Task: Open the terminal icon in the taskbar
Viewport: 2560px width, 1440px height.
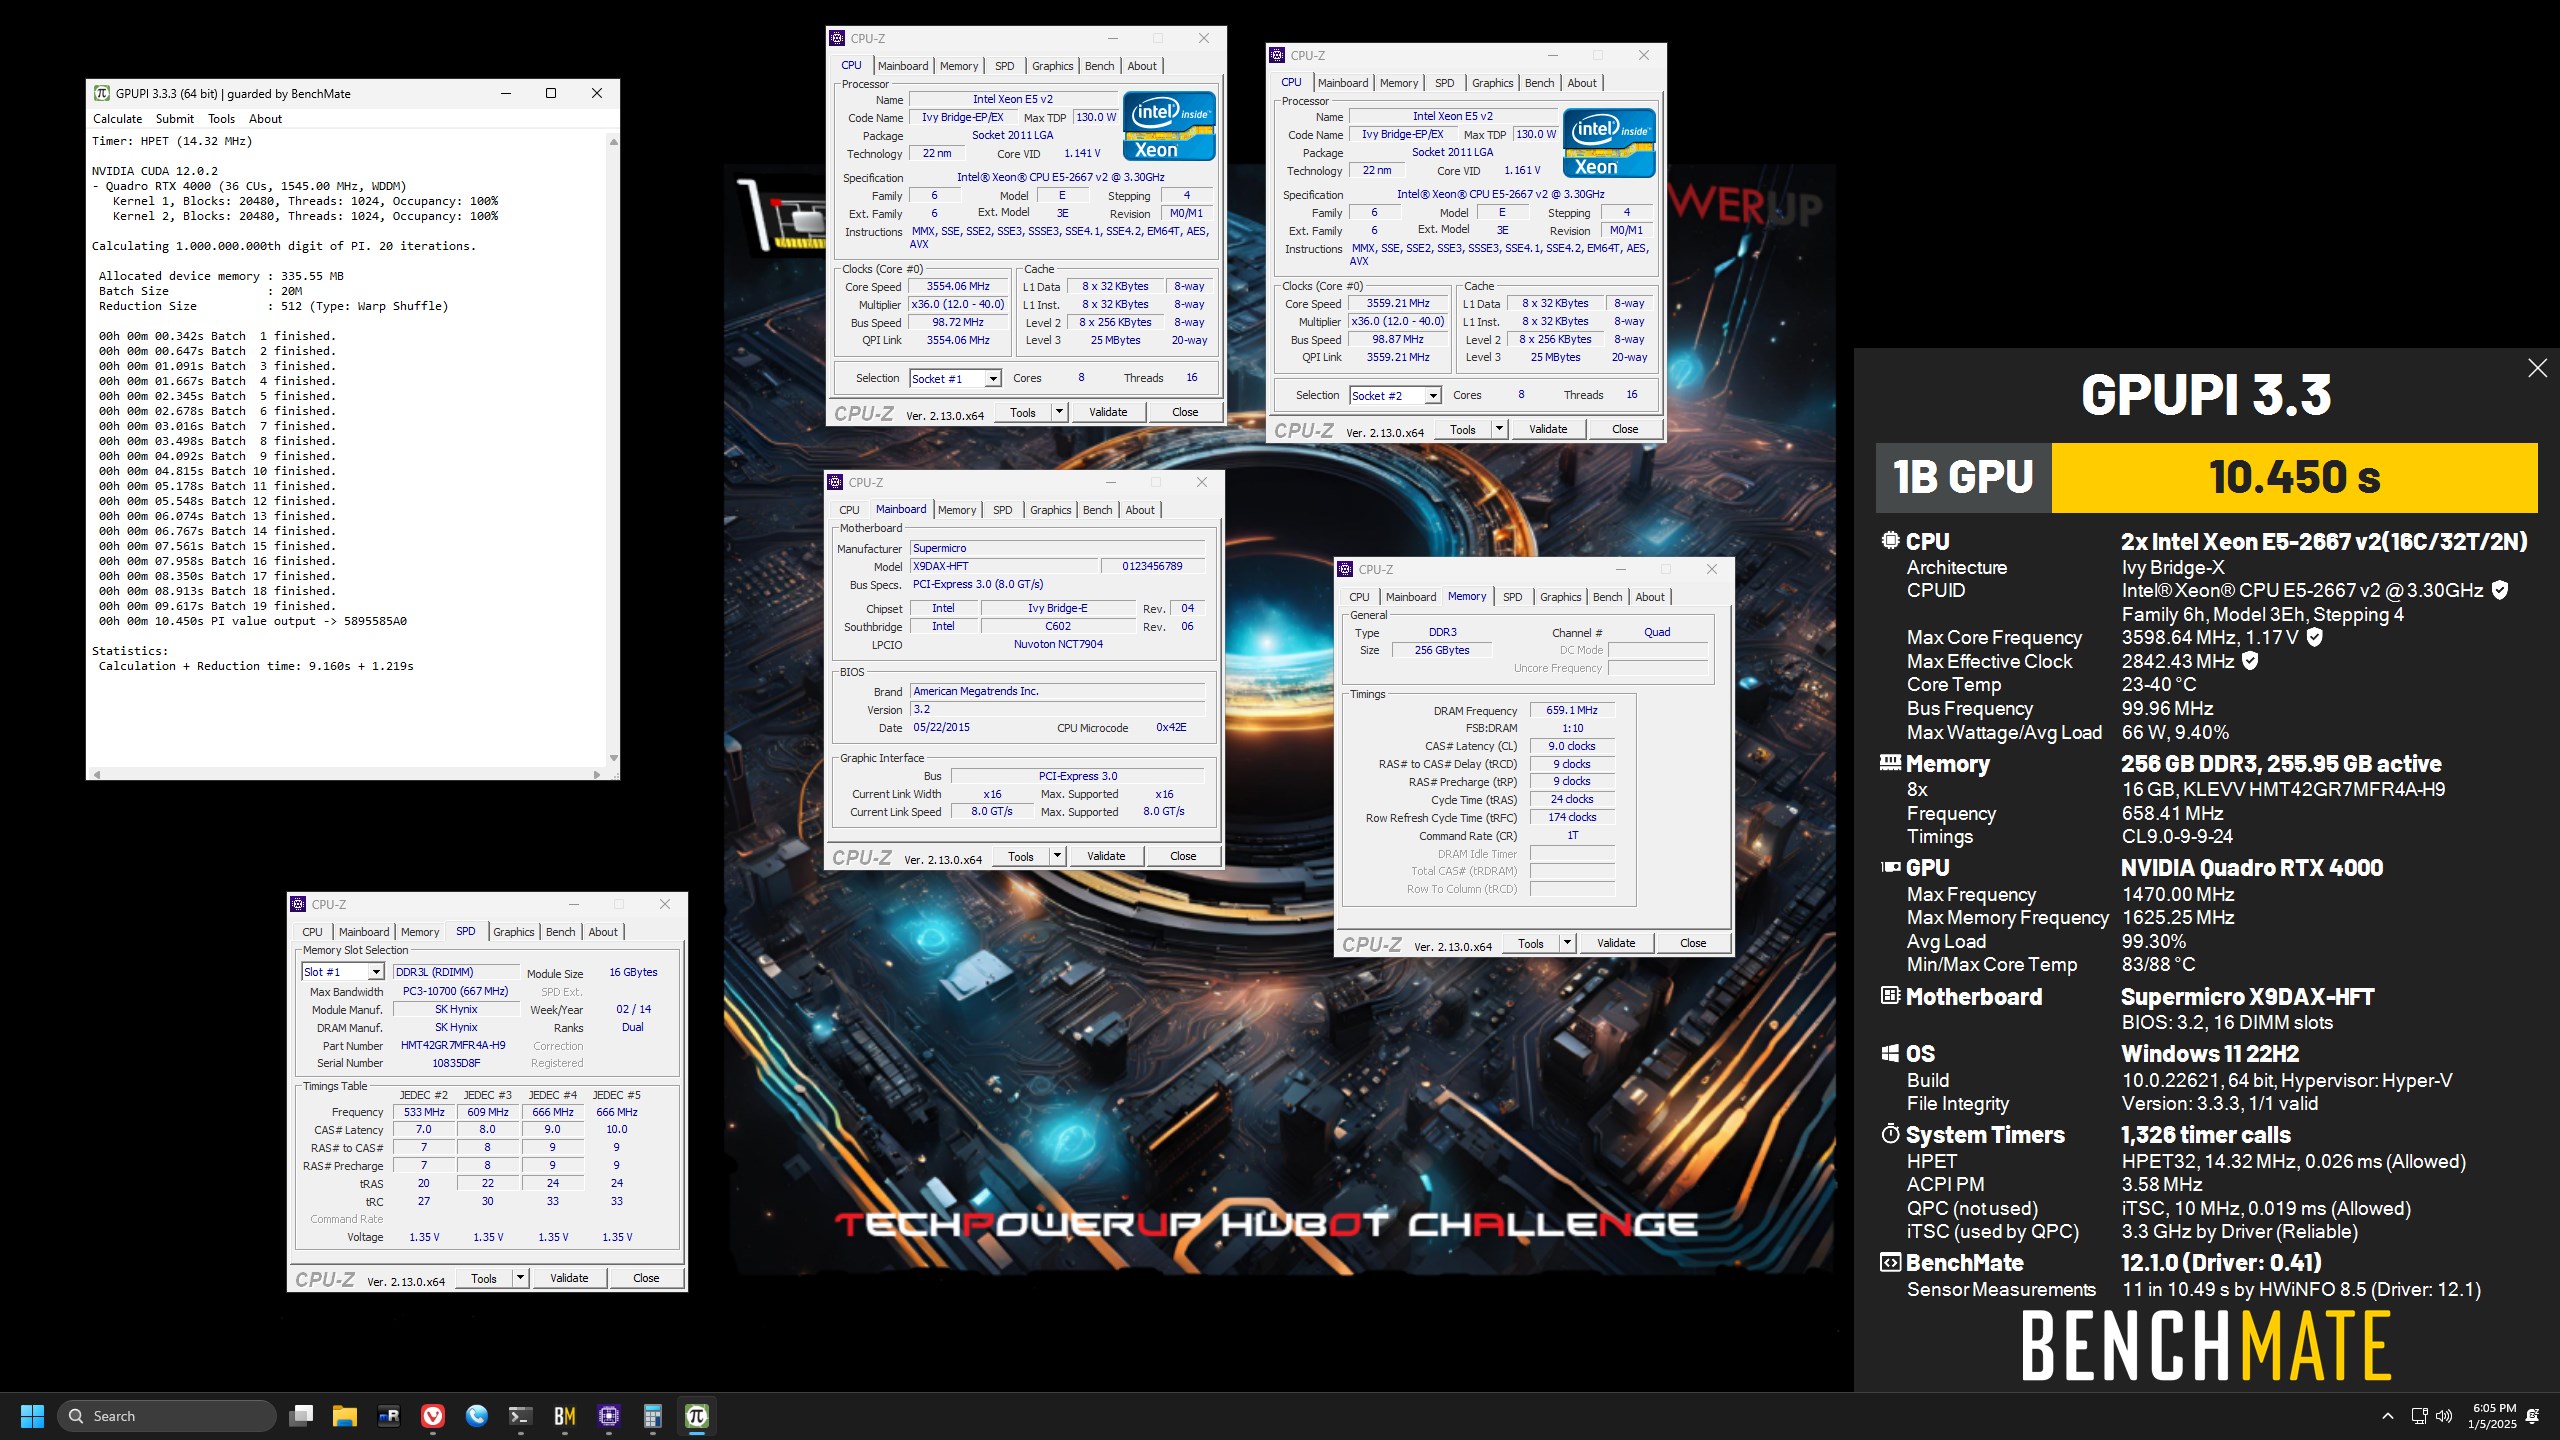Action: [521, 1416]
